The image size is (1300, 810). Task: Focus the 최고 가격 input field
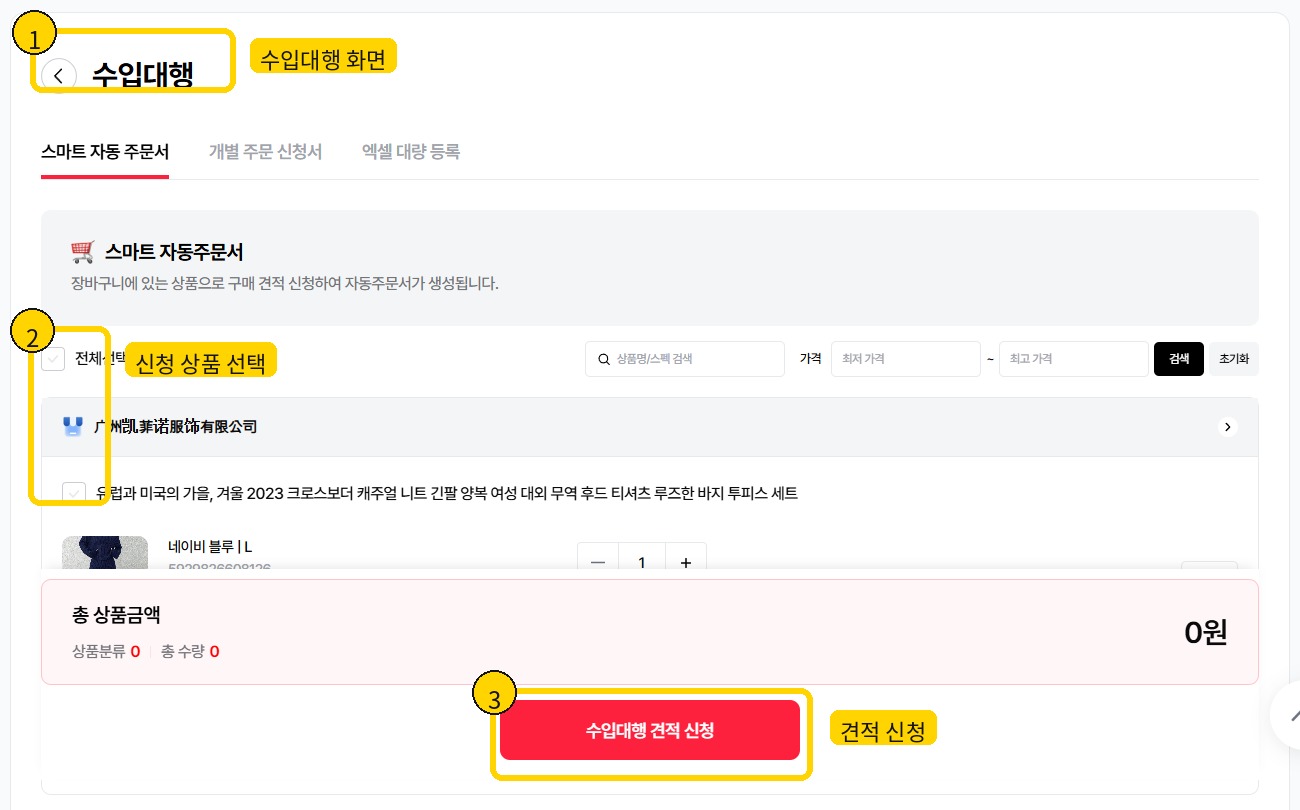tap(1074, 359)
